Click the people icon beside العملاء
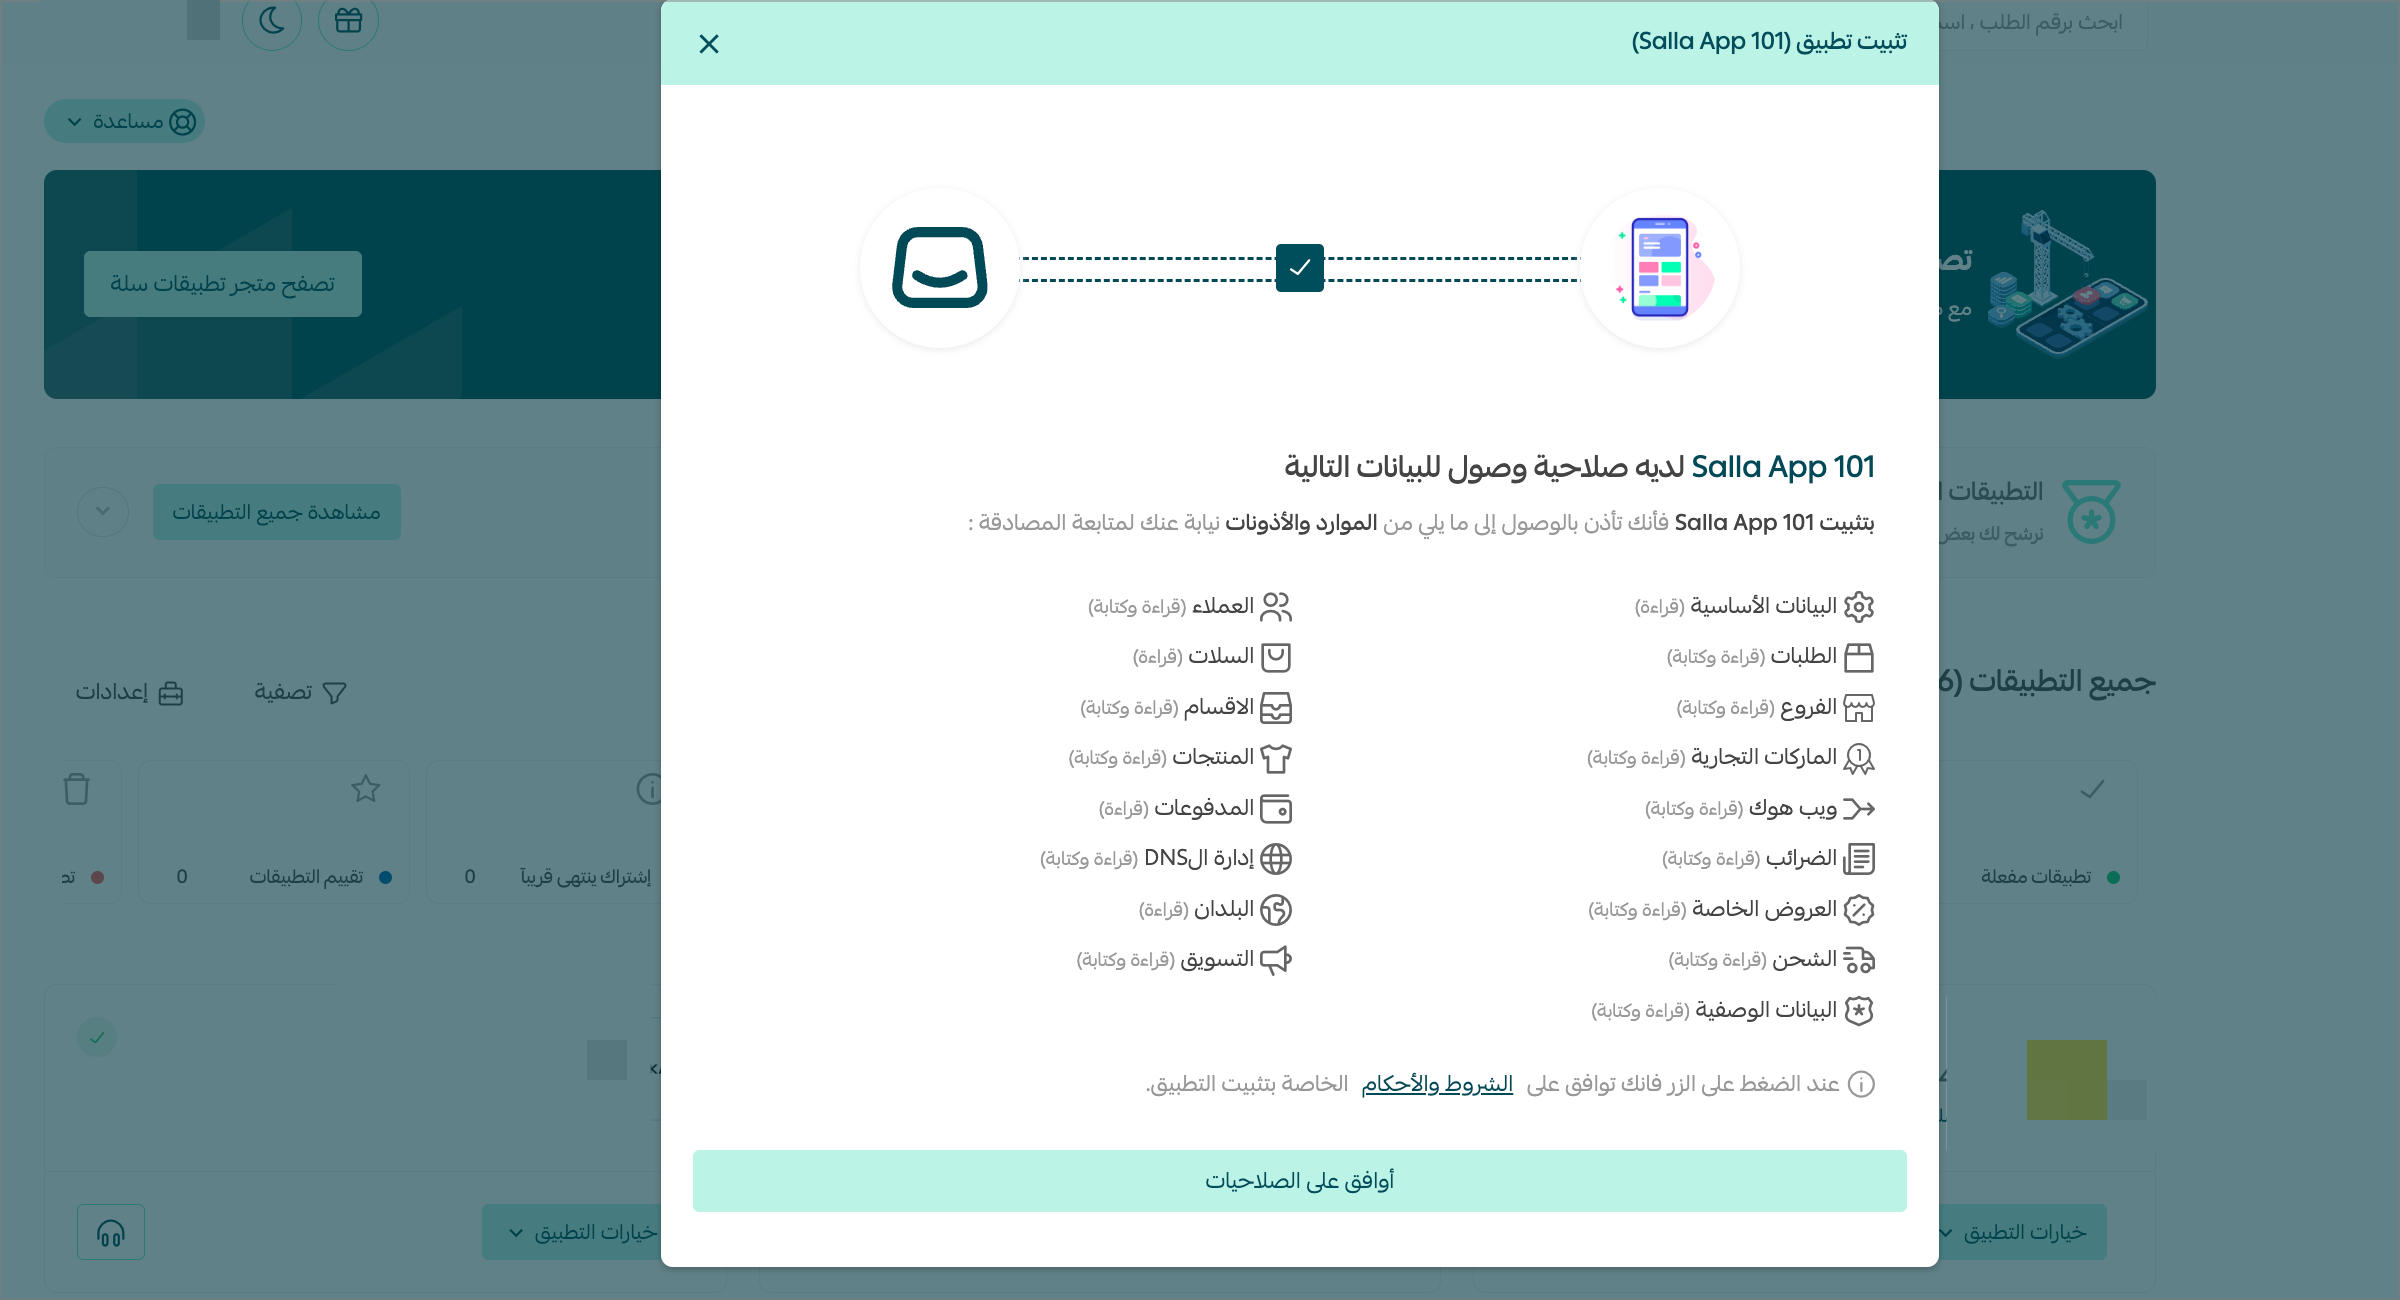The width and height of the screenshot is (2400, 1300). click(x=1276, y=607)
